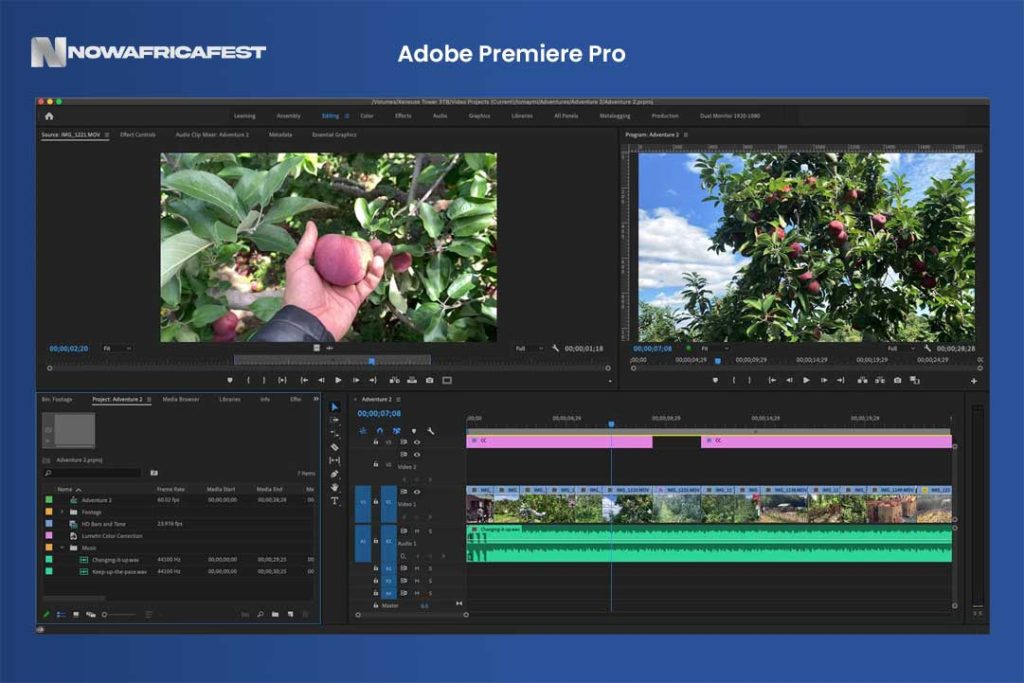Viewport: 1024px width, 683px height.
Task: Toggle visibility of the V3 track
Action: tap(417, 442)
